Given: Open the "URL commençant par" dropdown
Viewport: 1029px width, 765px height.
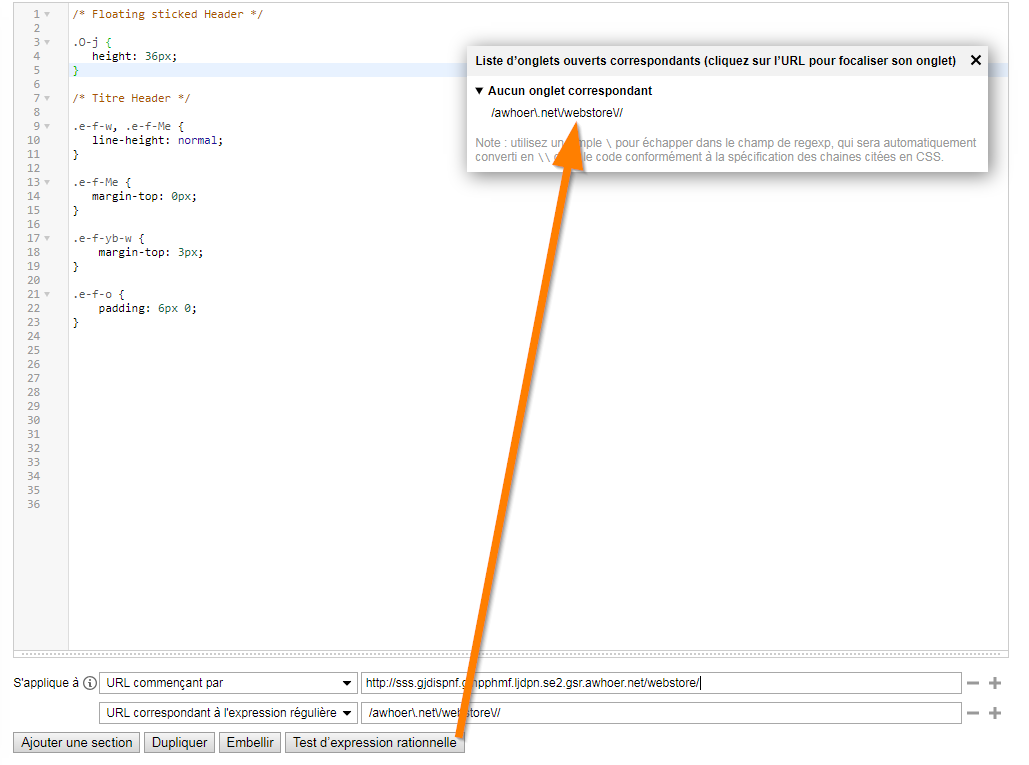Looking at the screenshot, I should coord(228,682).
